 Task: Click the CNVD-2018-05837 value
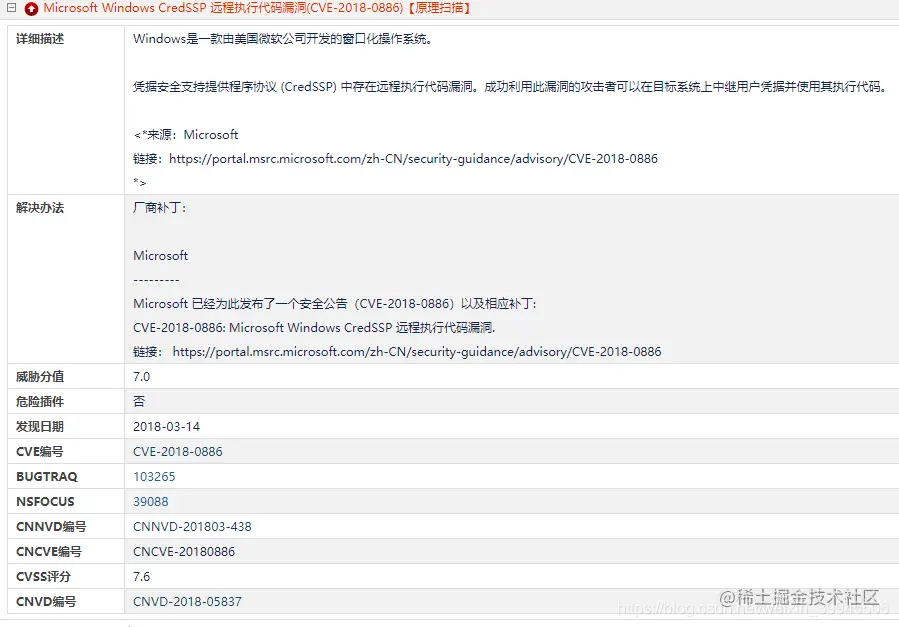187,602
